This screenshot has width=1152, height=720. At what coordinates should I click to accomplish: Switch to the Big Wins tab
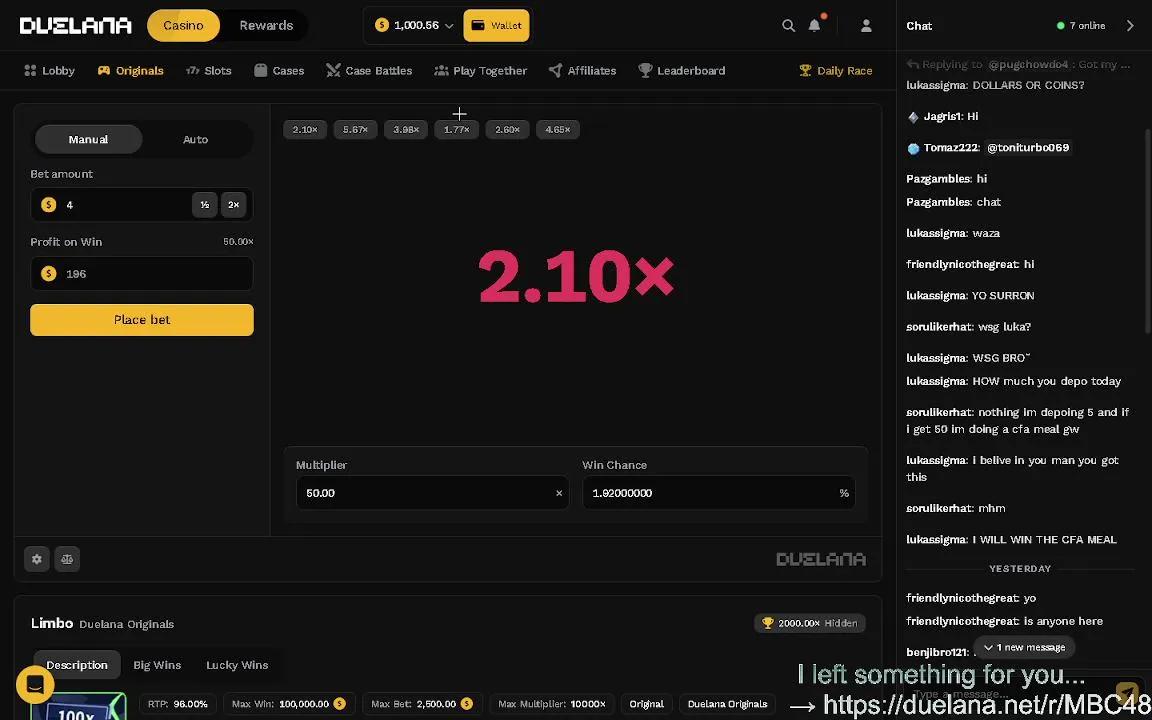point(157,665)
